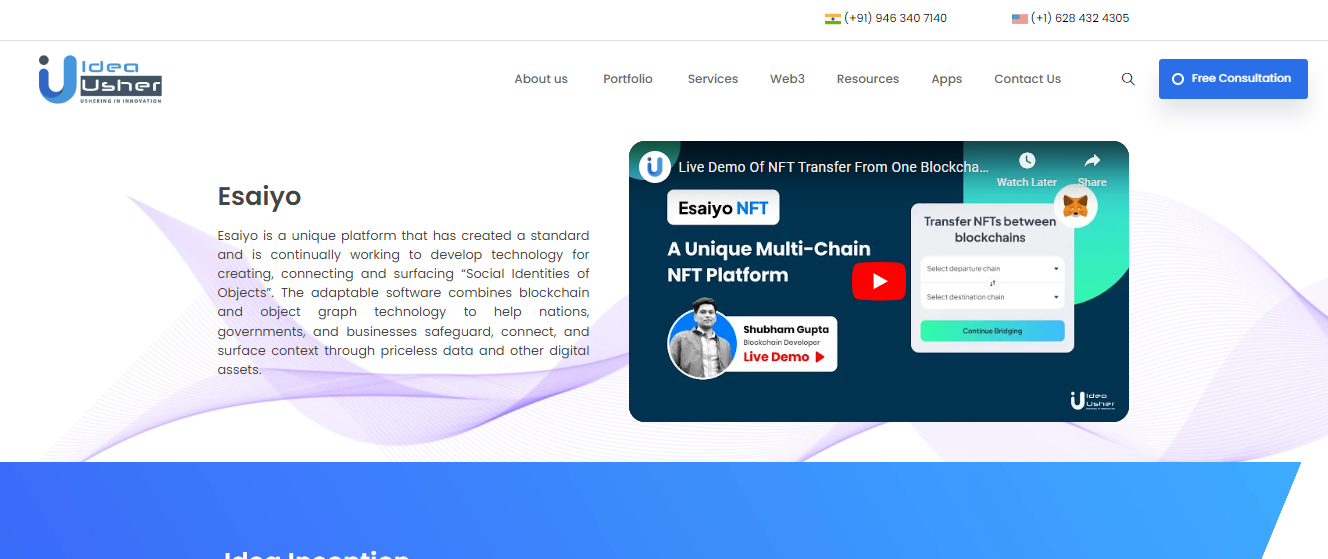Click the Free Consultation button
The width and height of the screenshot is (1328, 559).
pyautogui.click(x=1233, y=79)
